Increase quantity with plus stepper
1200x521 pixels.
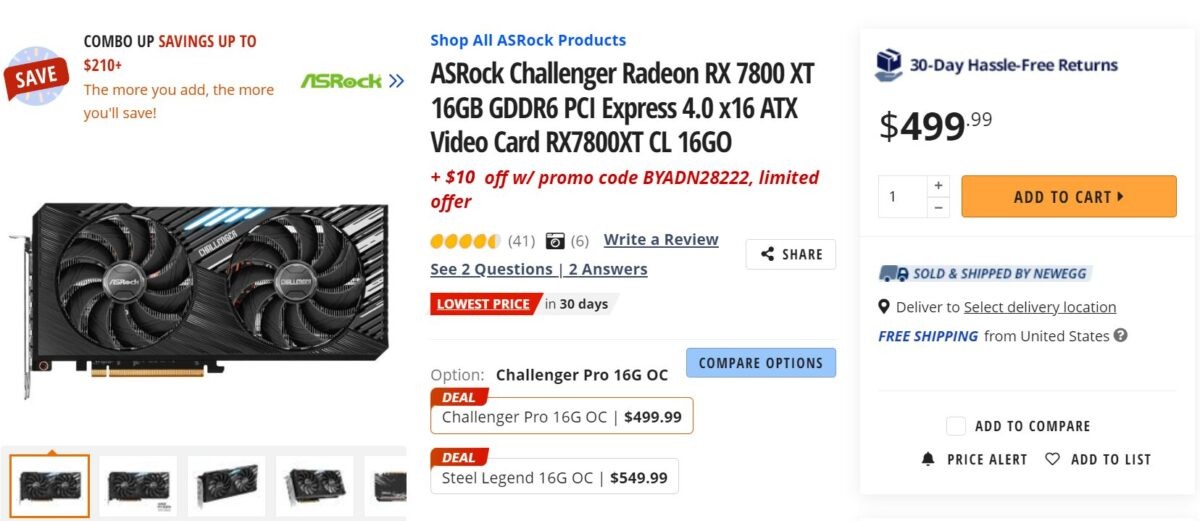pos(938,186)
